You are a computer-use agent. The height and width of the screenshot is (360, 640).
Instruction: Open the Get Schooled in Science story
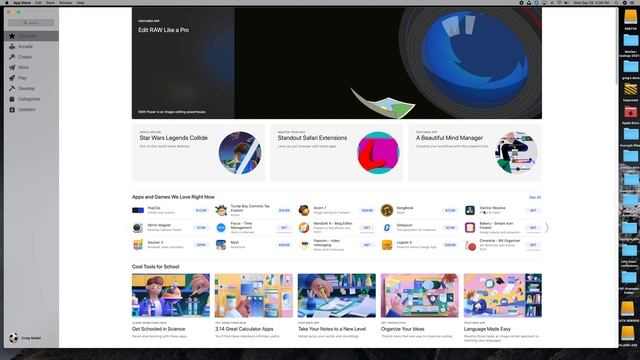tap(171, 306)
